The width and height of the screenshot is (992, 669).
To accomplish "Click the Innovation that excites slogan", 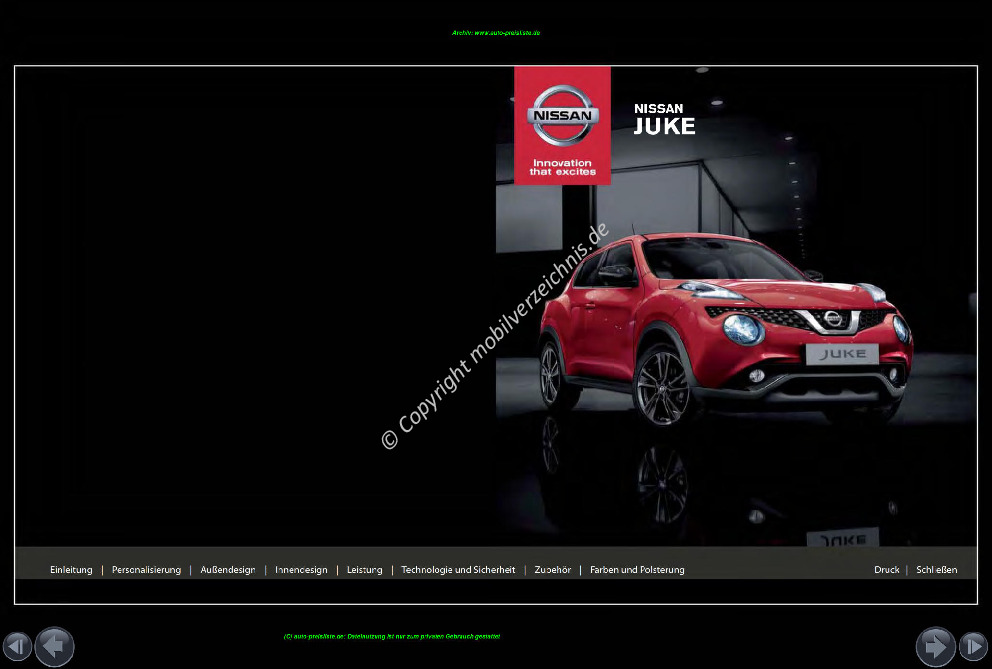I will [x=562, y=167].
